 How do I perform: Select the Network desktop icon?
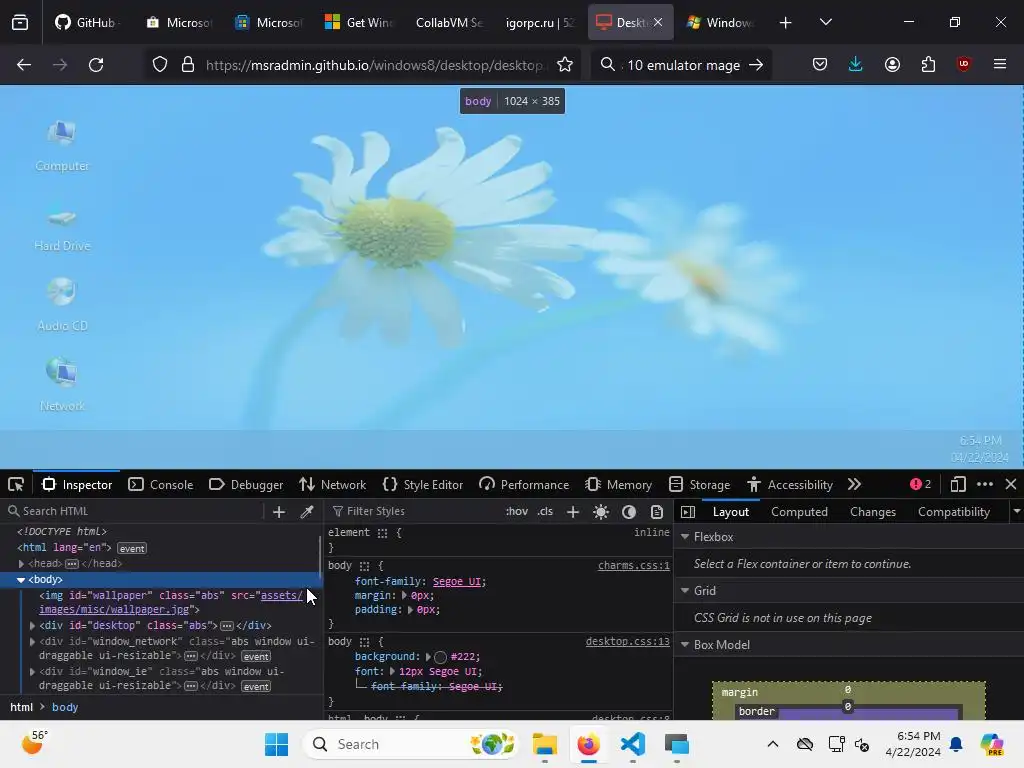tap(62, 385)
